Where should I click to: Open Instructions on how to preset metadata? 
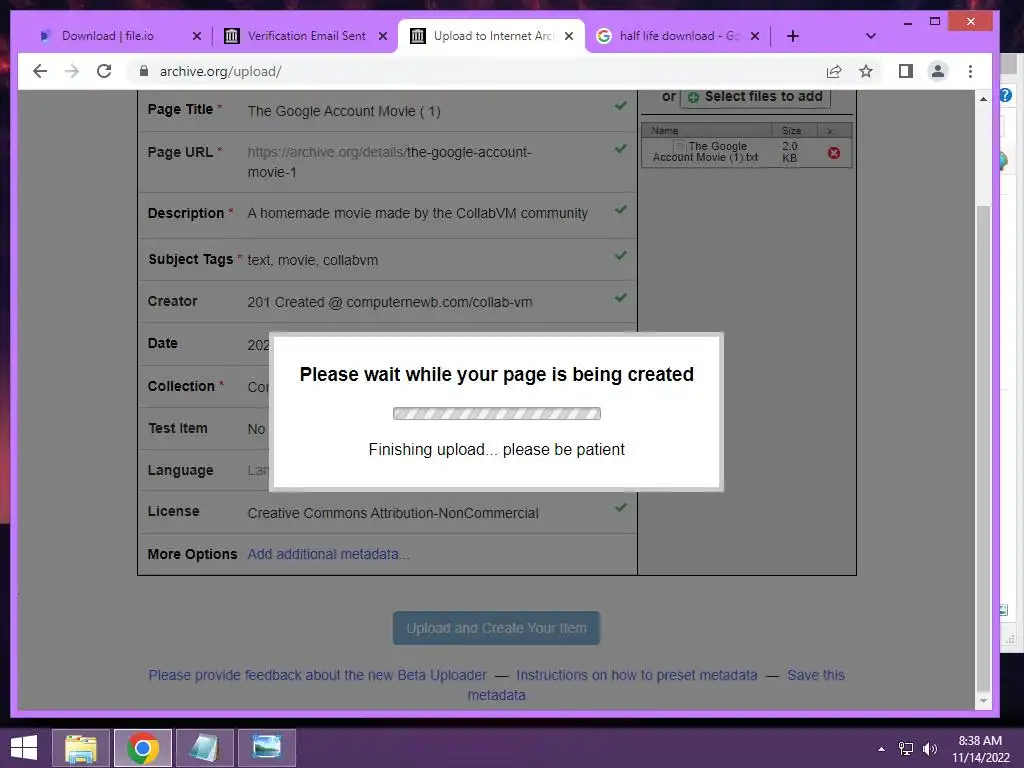tap(637, 675)
